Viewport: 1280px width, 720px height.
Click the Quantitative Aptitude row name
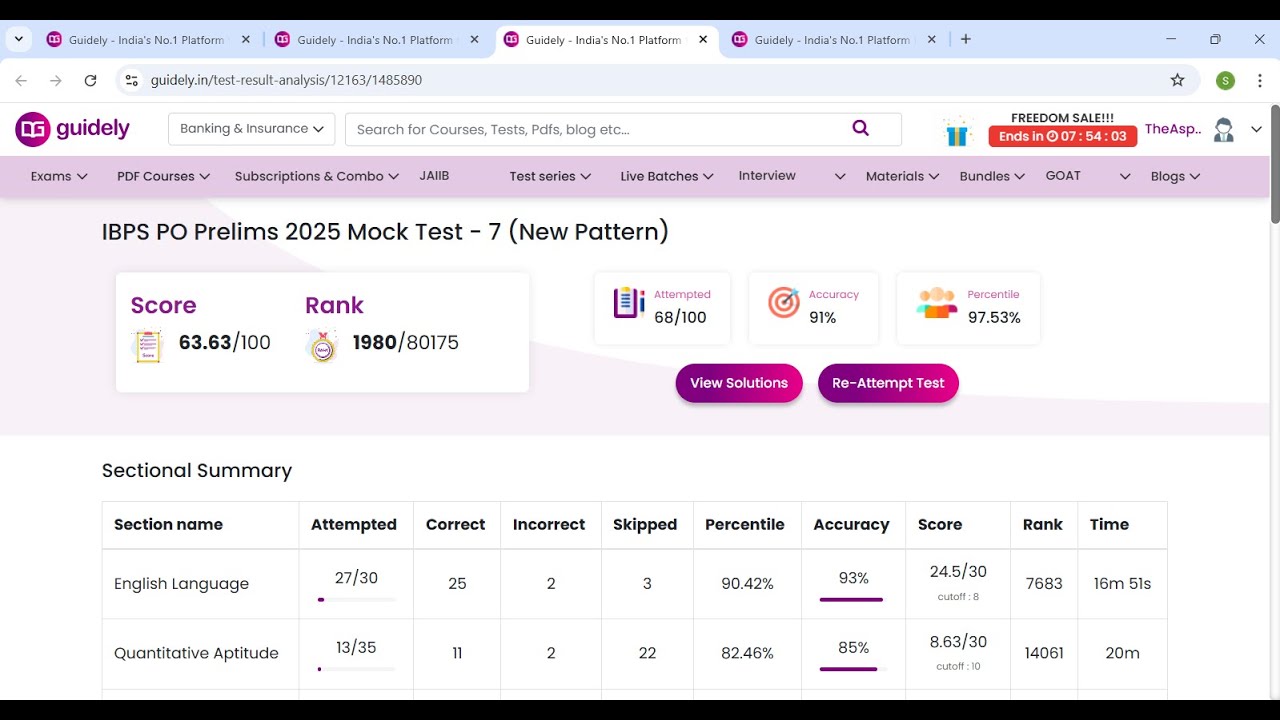tap(196, 653)
